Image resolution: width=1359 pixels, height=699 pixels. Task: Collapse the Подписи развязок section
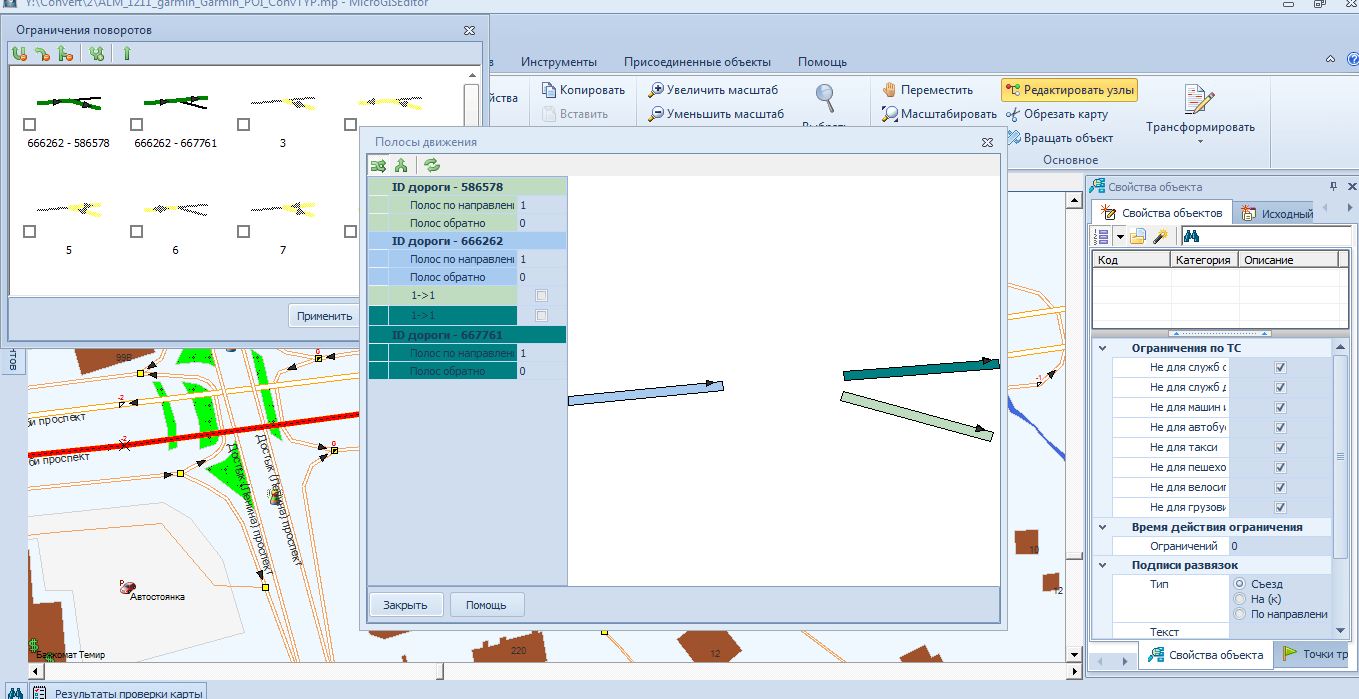click(1103, 566)
